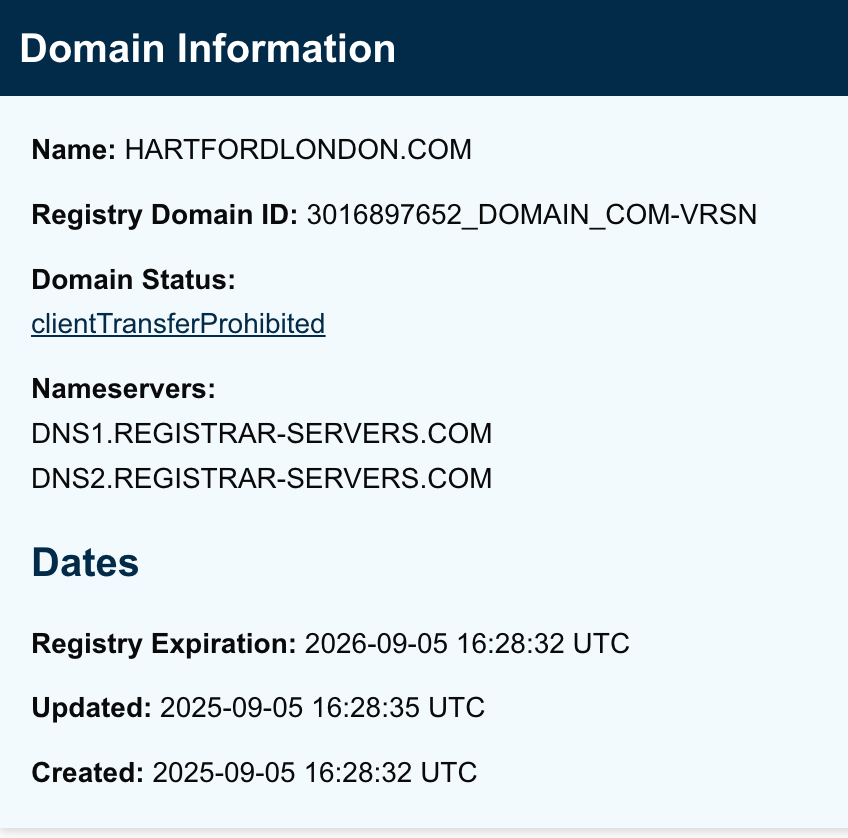Click the timestamp value beside Created
Viewport: 848px width, 838px height.
coord(314,773)
